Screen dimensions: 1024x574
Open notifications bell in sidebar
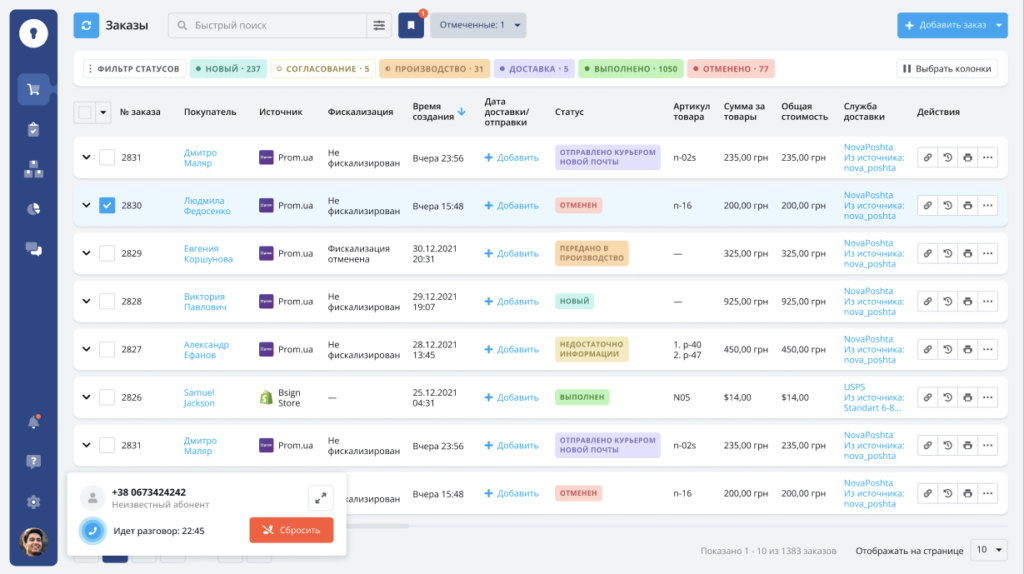point(33,422)
